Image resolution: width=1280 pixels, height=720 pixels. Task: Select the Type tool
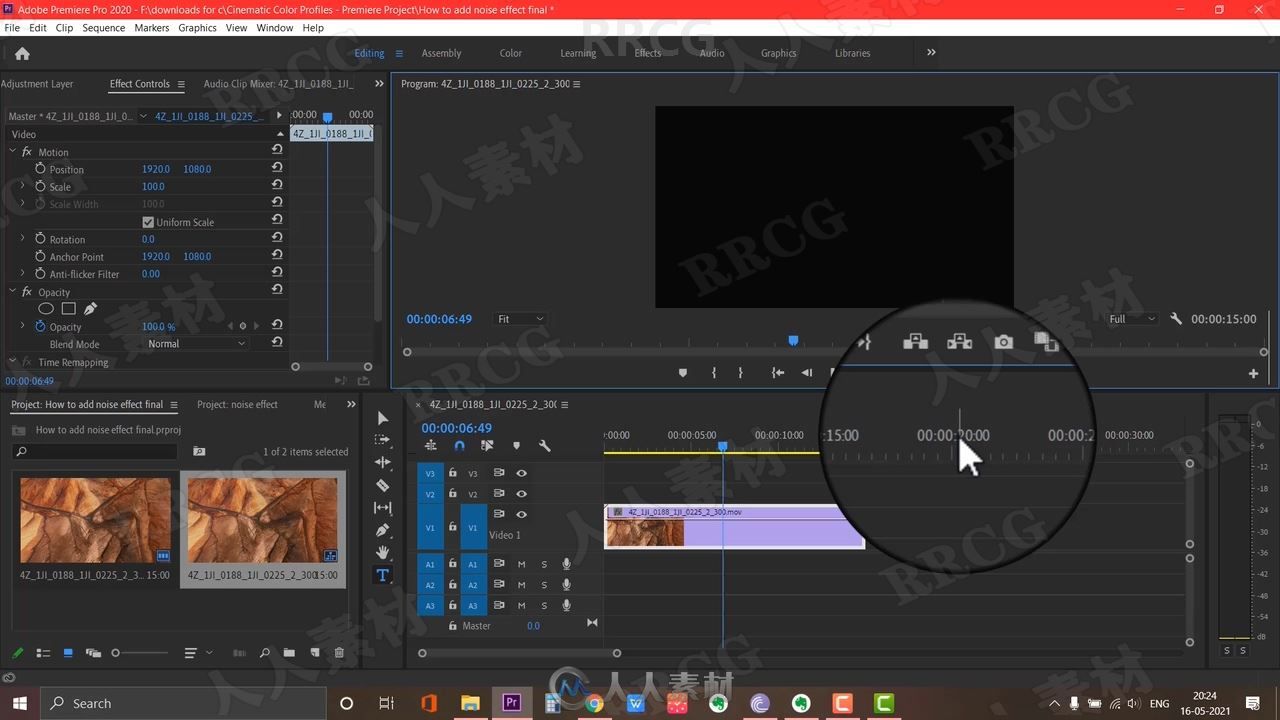pyautogui.click(x=382, y=575)
